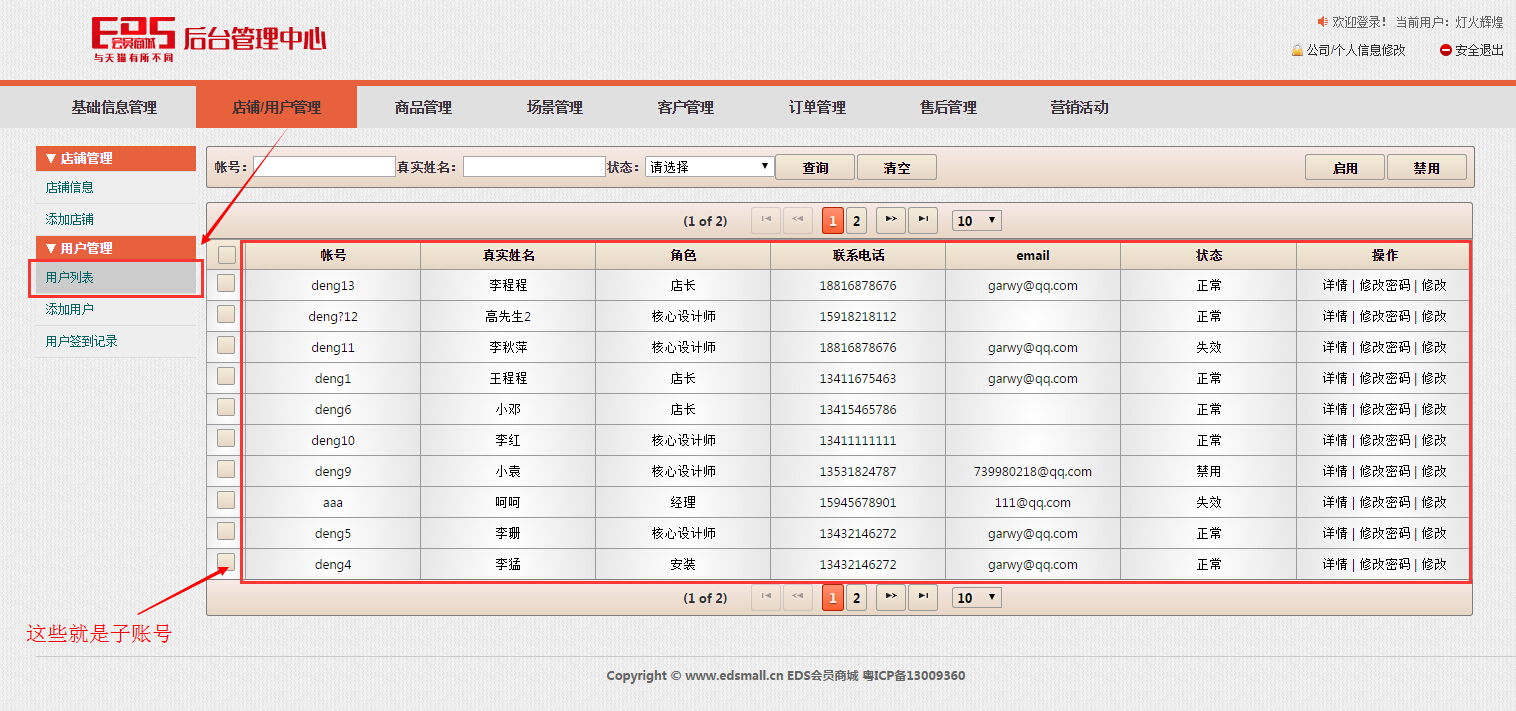The height and width of the screenshot is (711, 1516).
Task: Click last page arrow in top pagination
Action: click(x=923, y=220)
